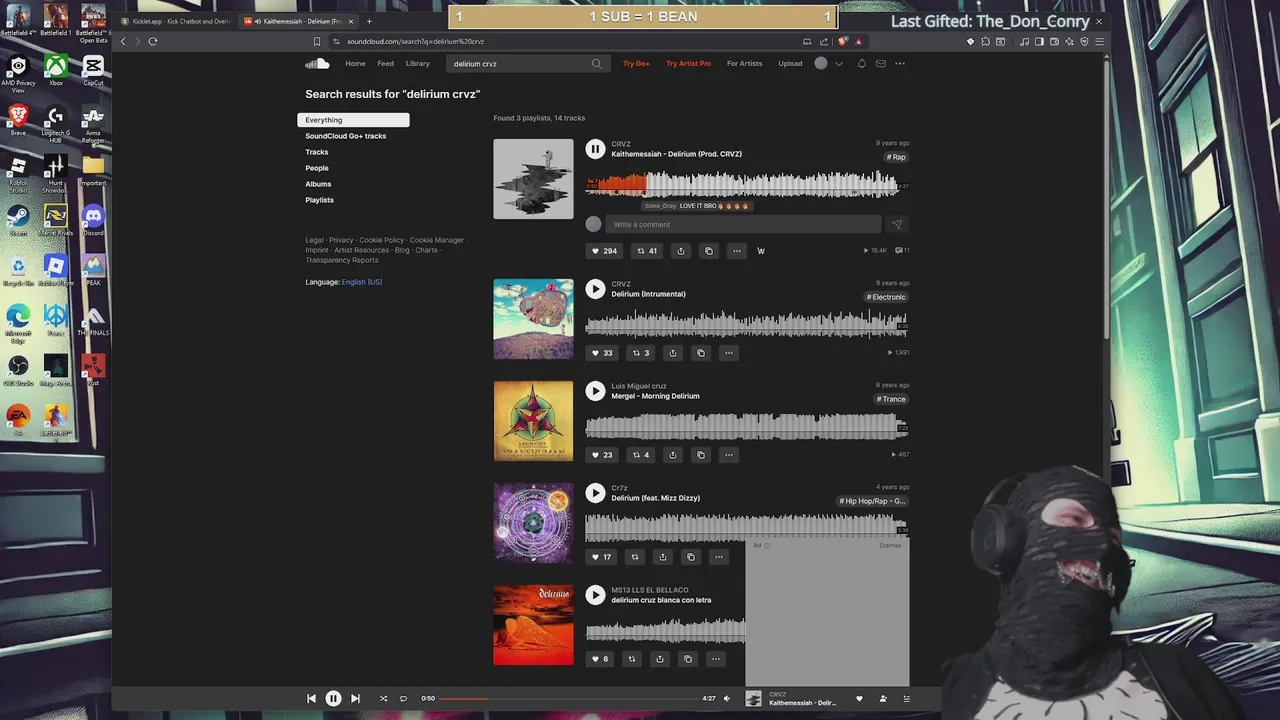Like Mergel - Morning Delirium with 23 likes

point(601,455)
